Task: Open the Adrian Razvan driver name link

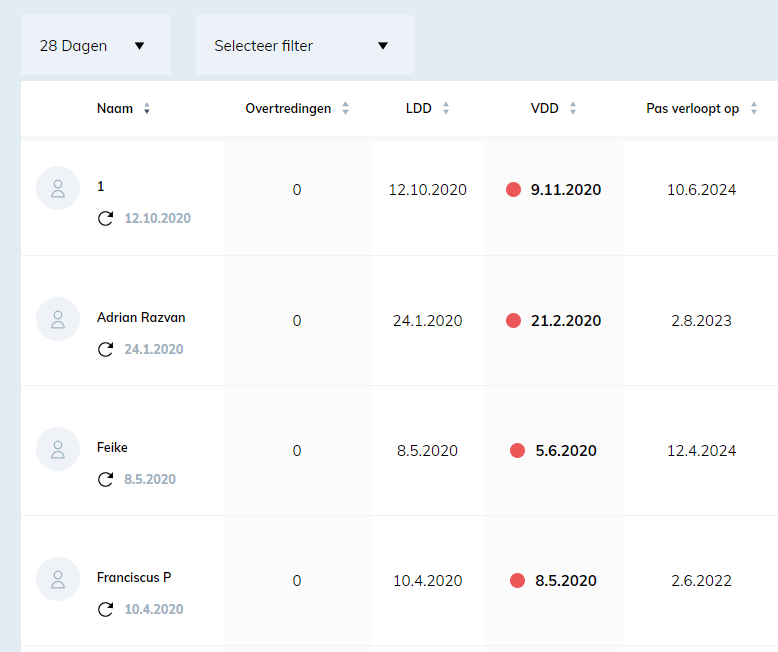Action: (141, 317)
